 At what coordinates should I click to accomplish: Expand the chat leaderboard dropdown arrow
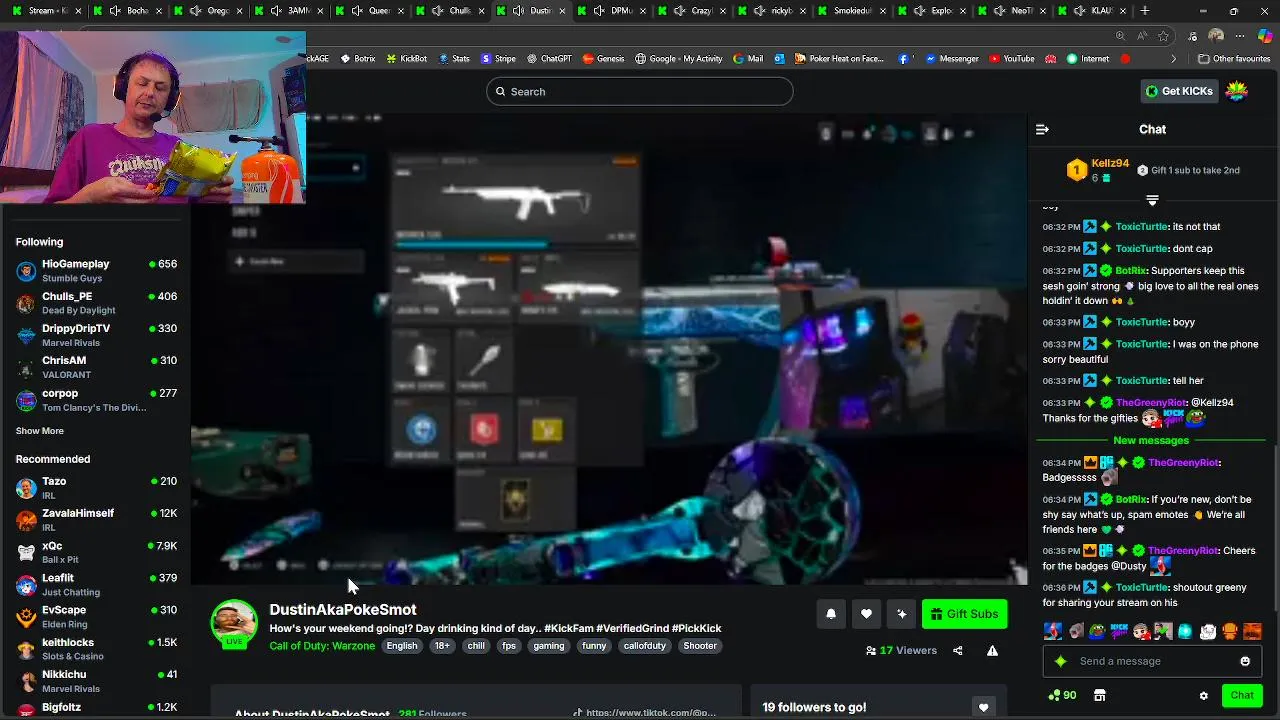coord(1152,200)
